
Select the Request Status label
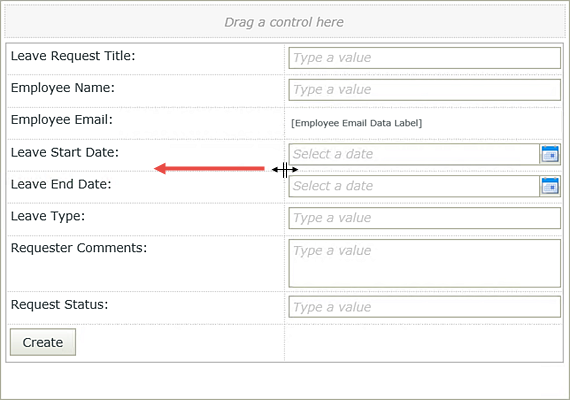(60, 305)
